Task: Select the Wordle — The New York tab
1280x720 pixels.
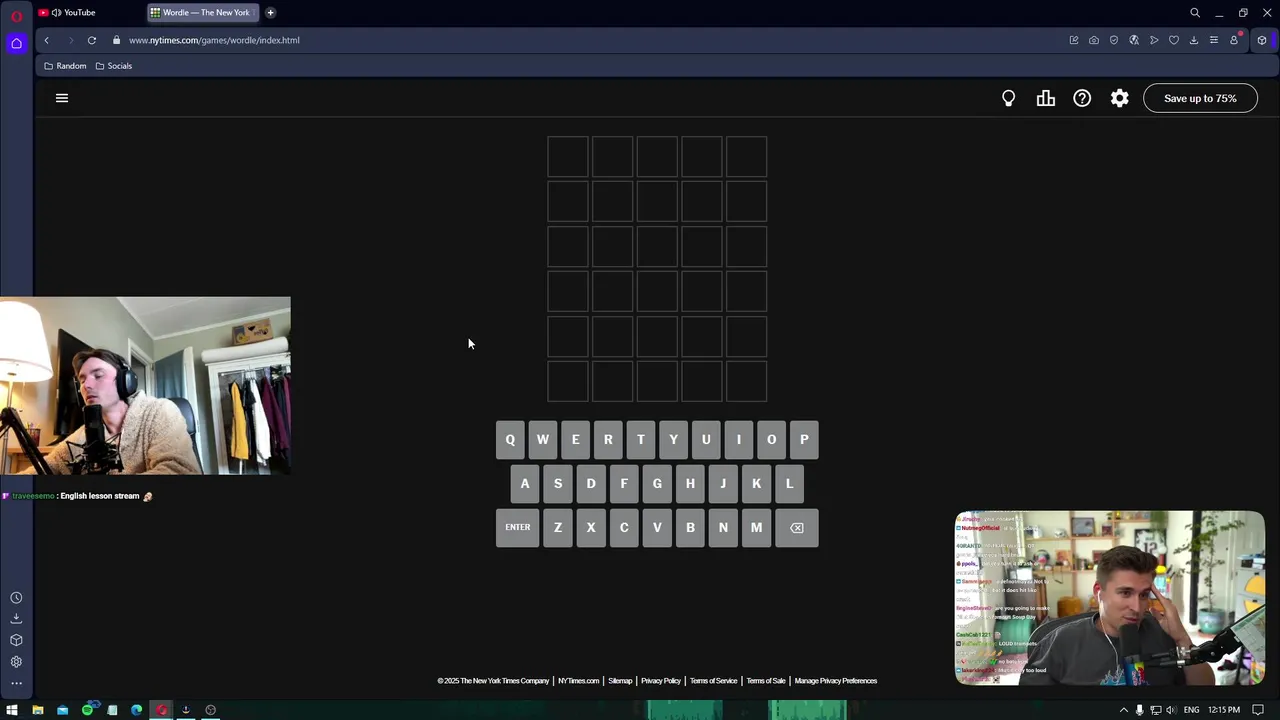Action: (x=203, y=13)
